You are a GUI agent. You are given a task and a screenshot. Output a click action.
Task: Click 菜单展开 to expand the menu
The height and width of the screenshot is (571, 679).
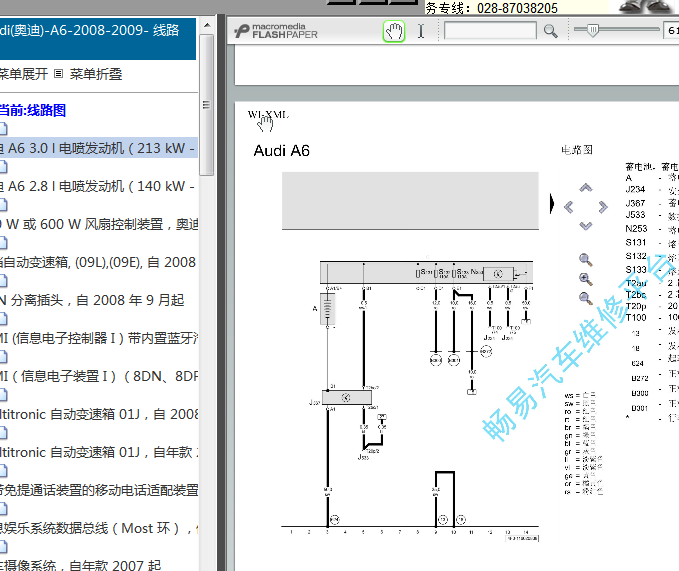coord(23,74)
